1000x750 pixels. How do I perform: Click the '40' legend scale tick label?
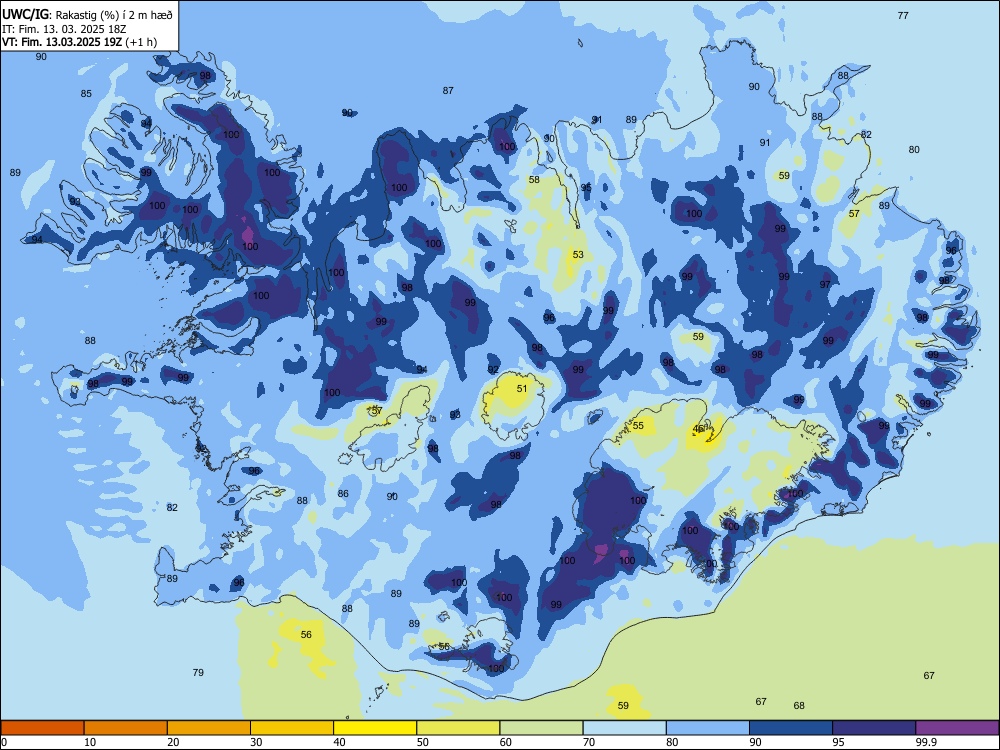339,742
